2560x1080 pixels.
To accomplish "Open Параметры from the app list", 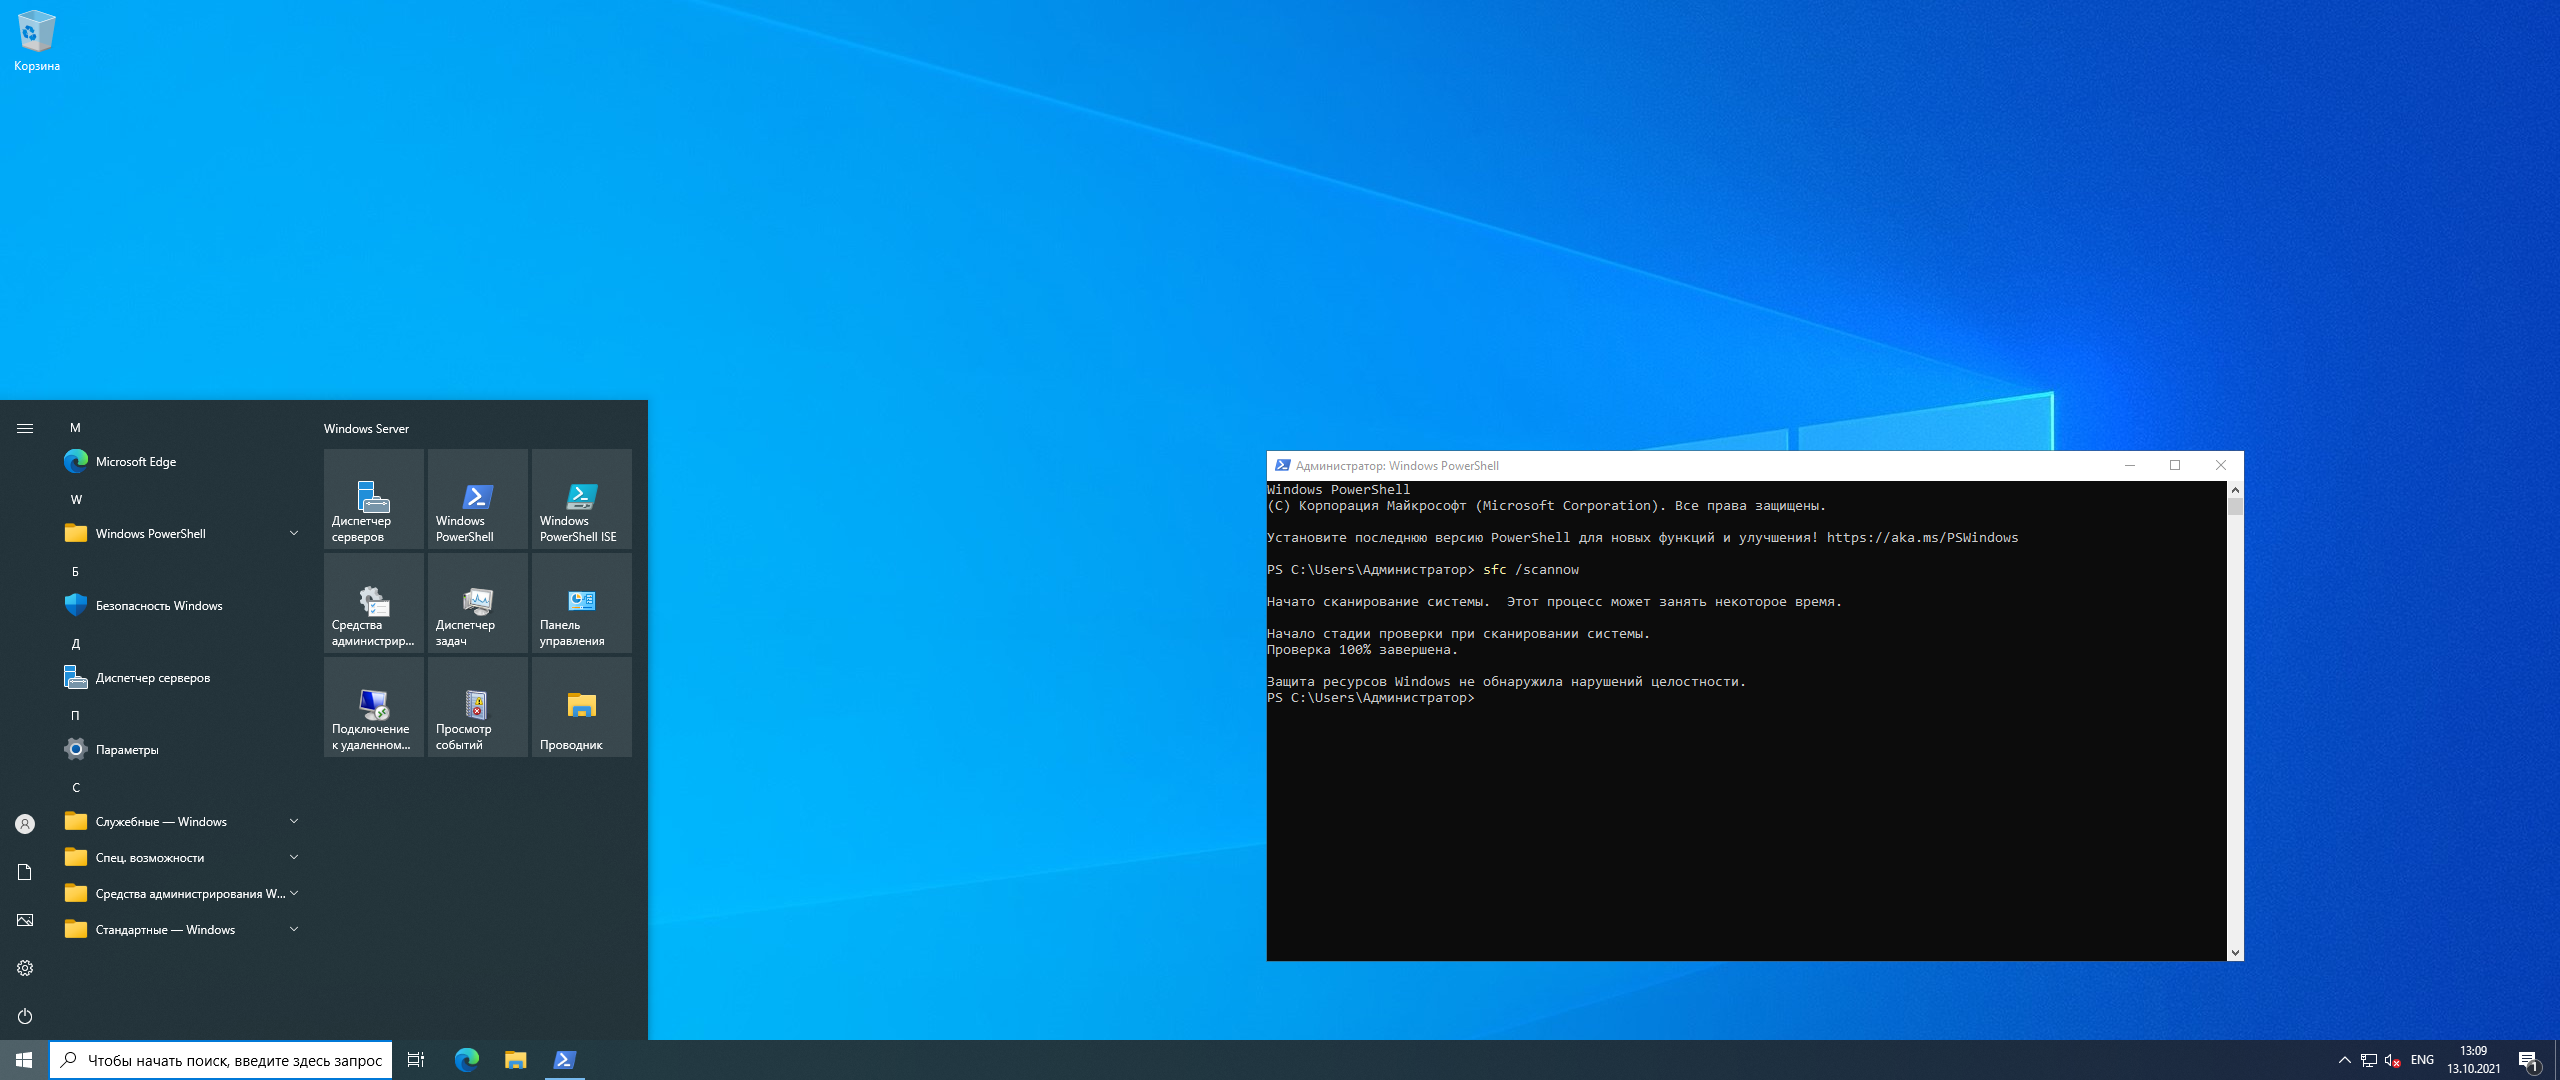I will tap(180, 750).
